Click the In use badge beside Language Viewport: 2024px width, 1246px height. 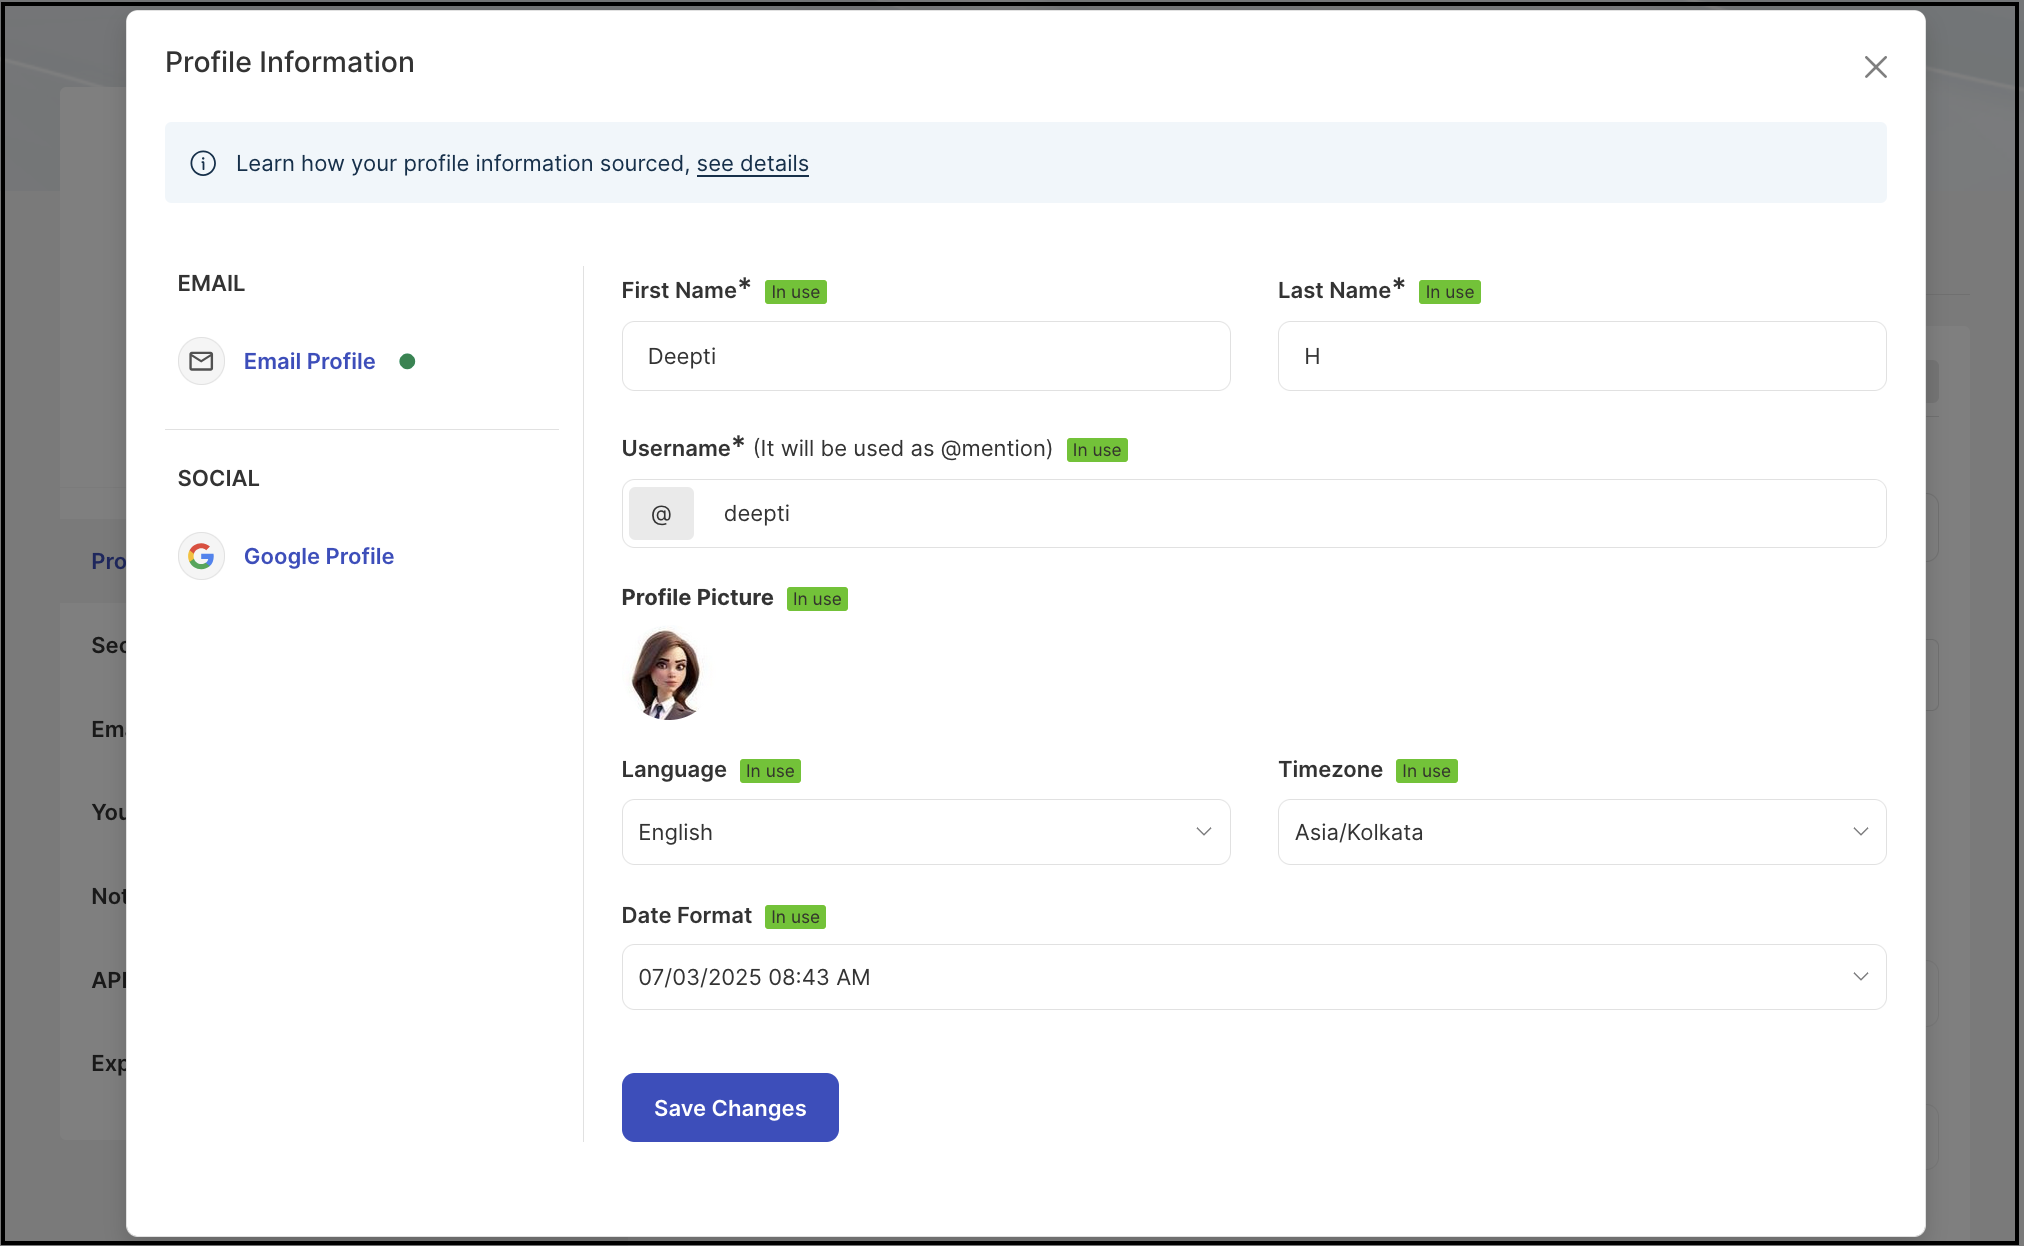[x=770, y=771]
